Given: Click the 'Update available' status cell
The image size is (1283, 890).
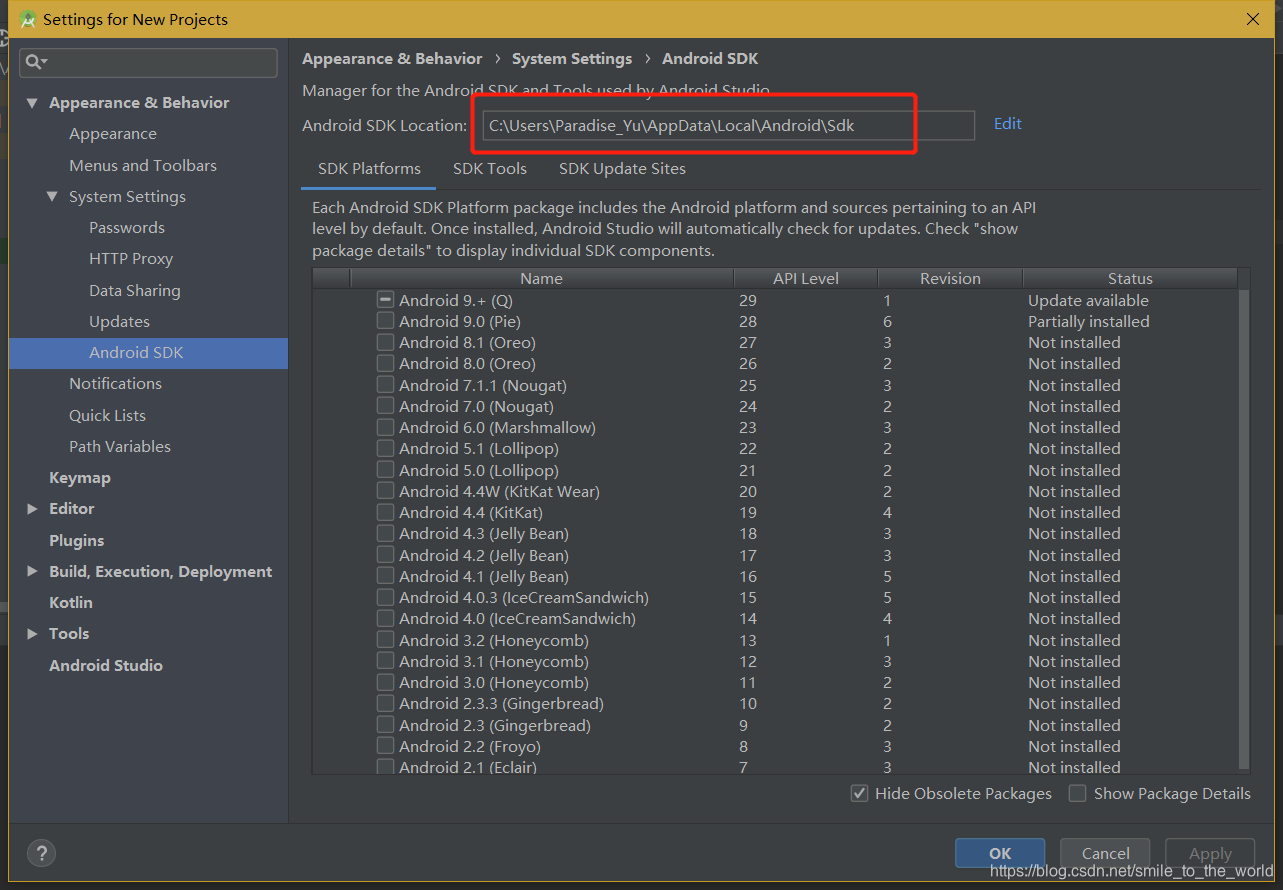Looking at the screenshot, I should (1088, 300).
